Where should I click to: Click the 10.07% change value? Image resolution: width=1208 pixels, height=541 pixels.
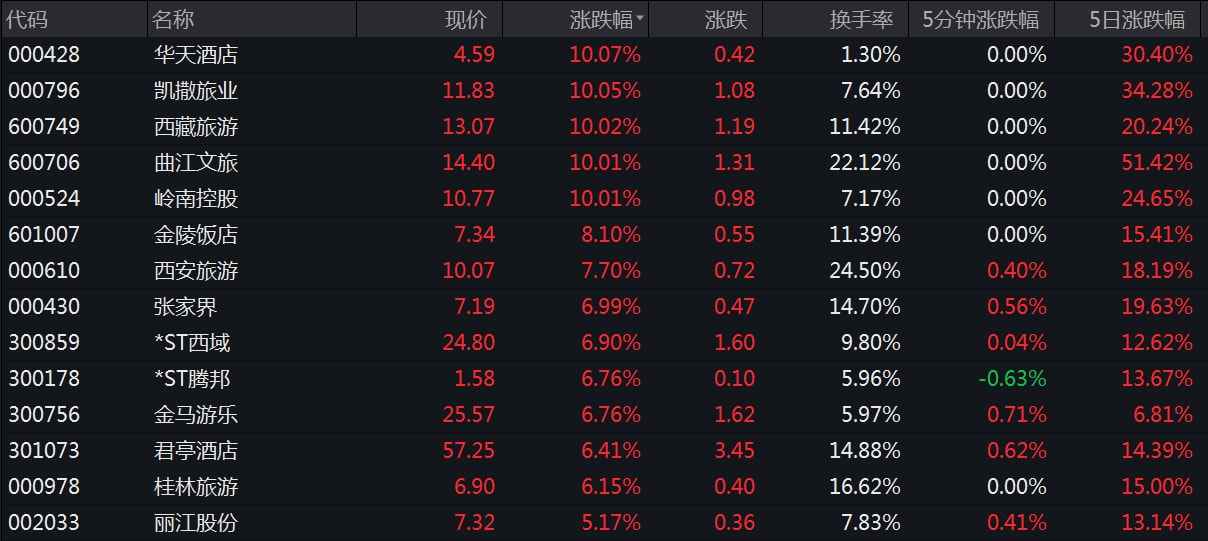pyautogui.click(x=605, y=55)
